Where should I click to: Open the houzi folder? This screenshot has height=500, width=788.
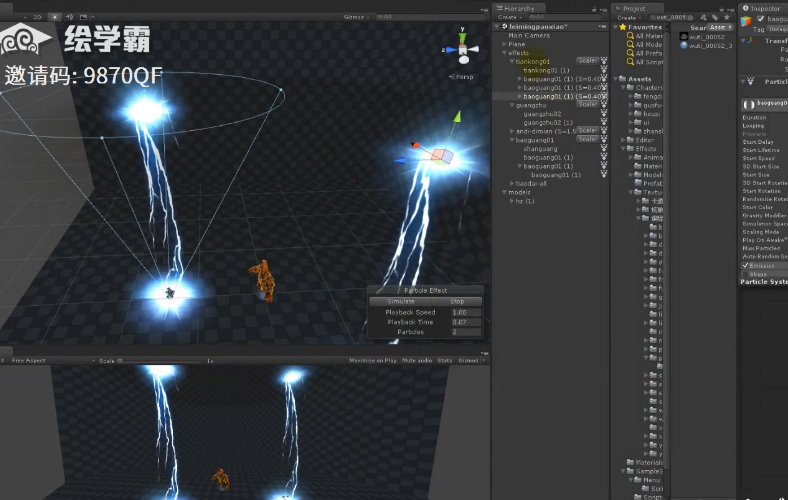648,114
